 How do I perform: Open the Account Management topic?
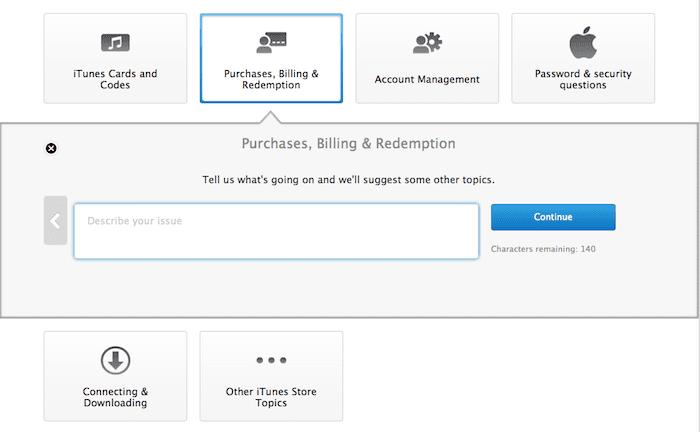click(x=427, y=58)
